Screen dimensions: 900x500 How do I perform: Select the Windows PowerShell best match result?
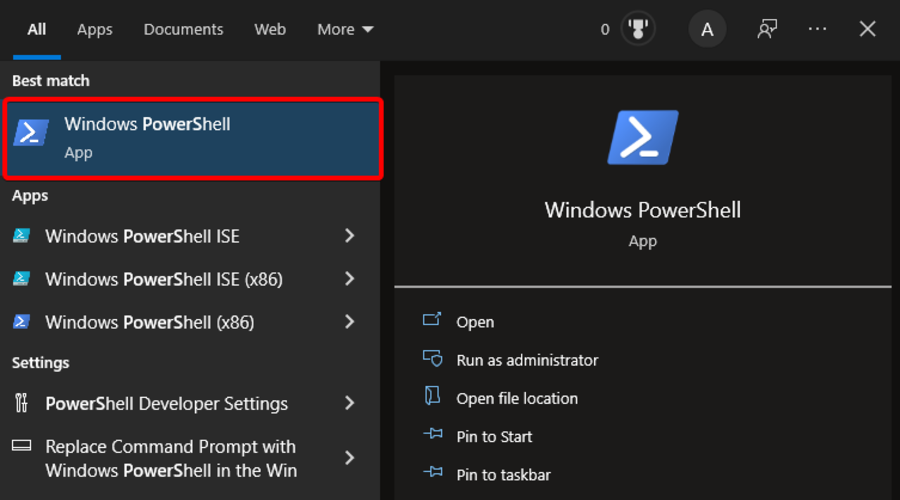(x=195, y=138)
